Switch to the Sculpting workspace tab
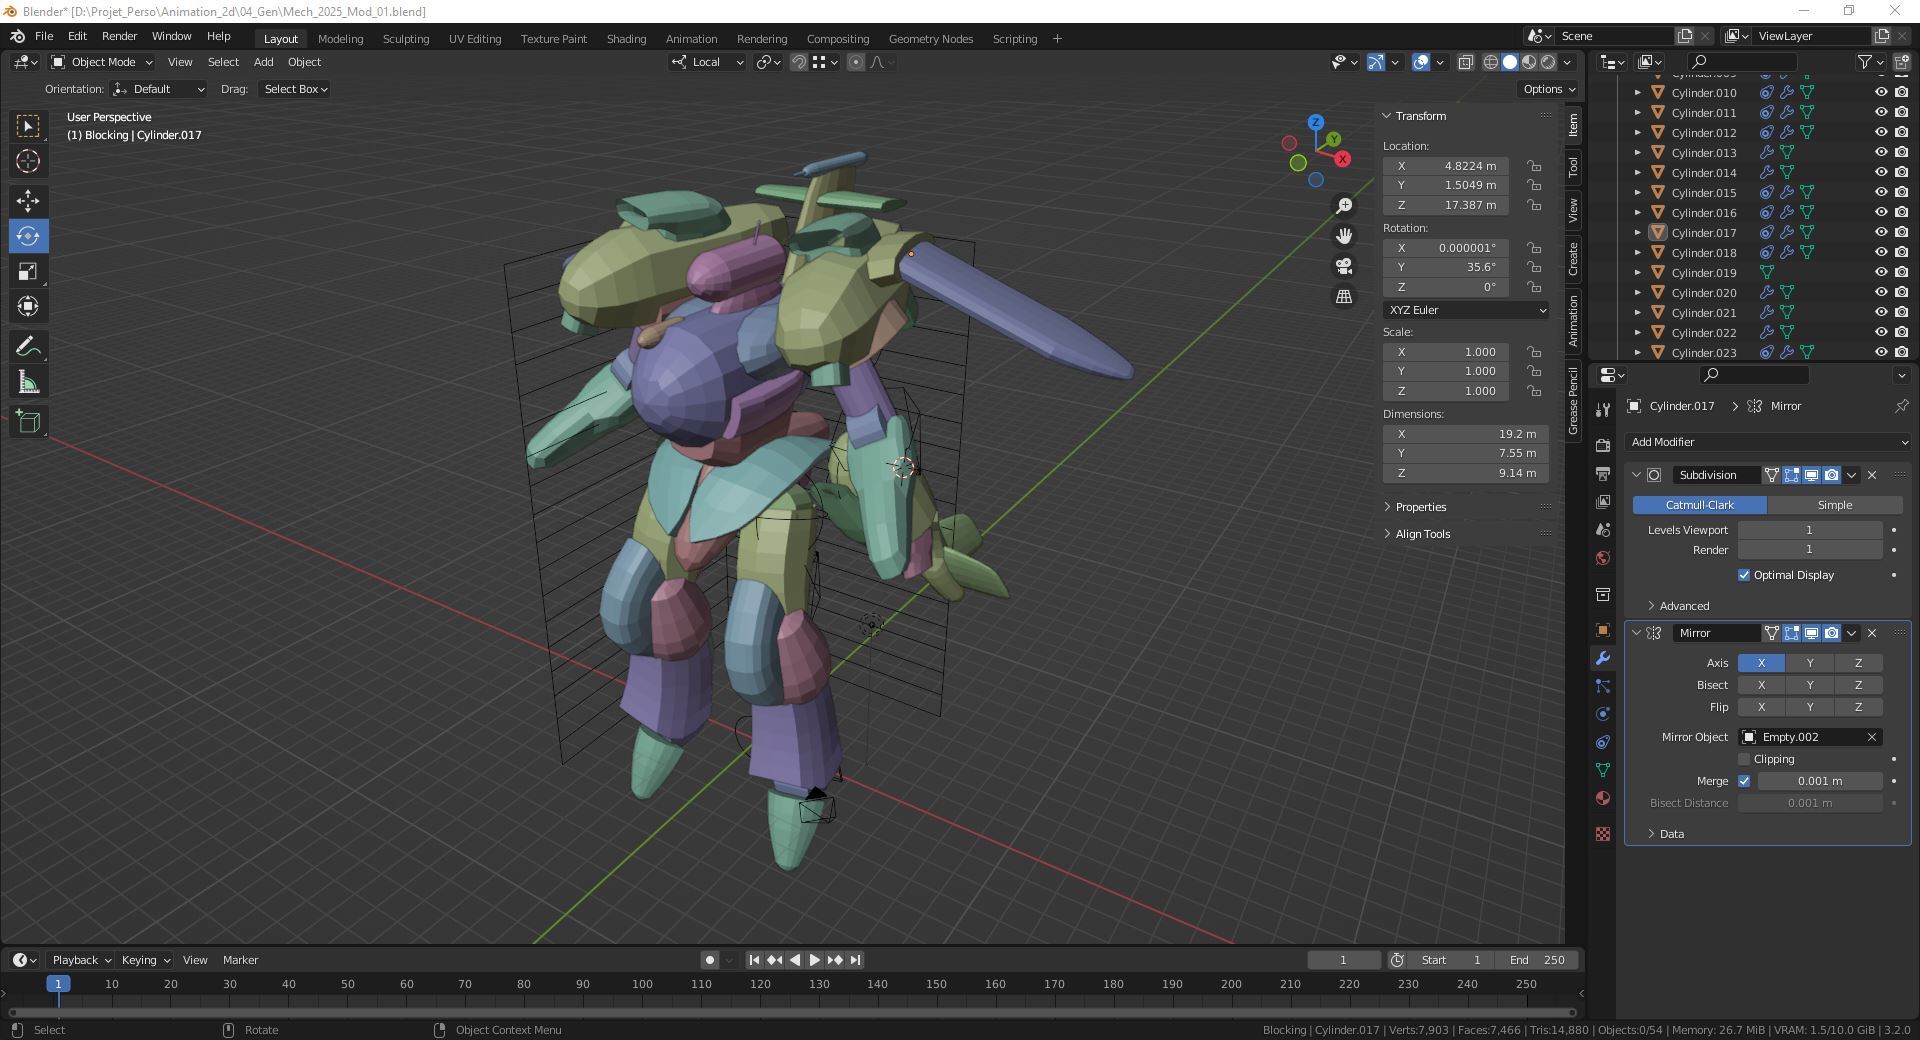Viewport: 1920px width, 1040px height. pyautogui.click(x=405, y=39)
